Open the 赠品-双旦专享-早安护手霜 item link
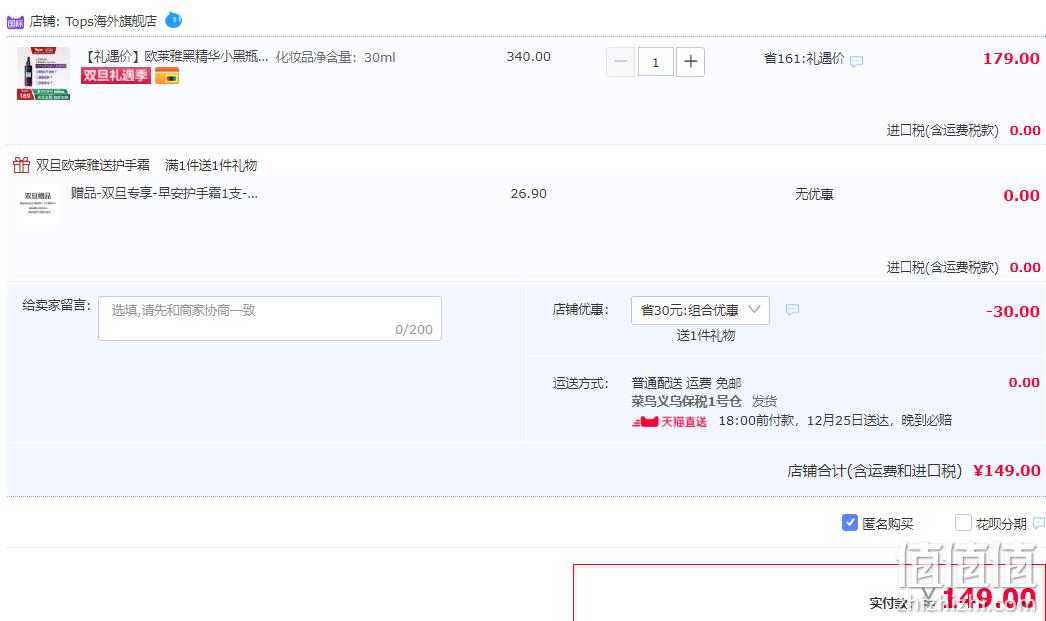Screen dimensions: 1046x621 (164, 193)
